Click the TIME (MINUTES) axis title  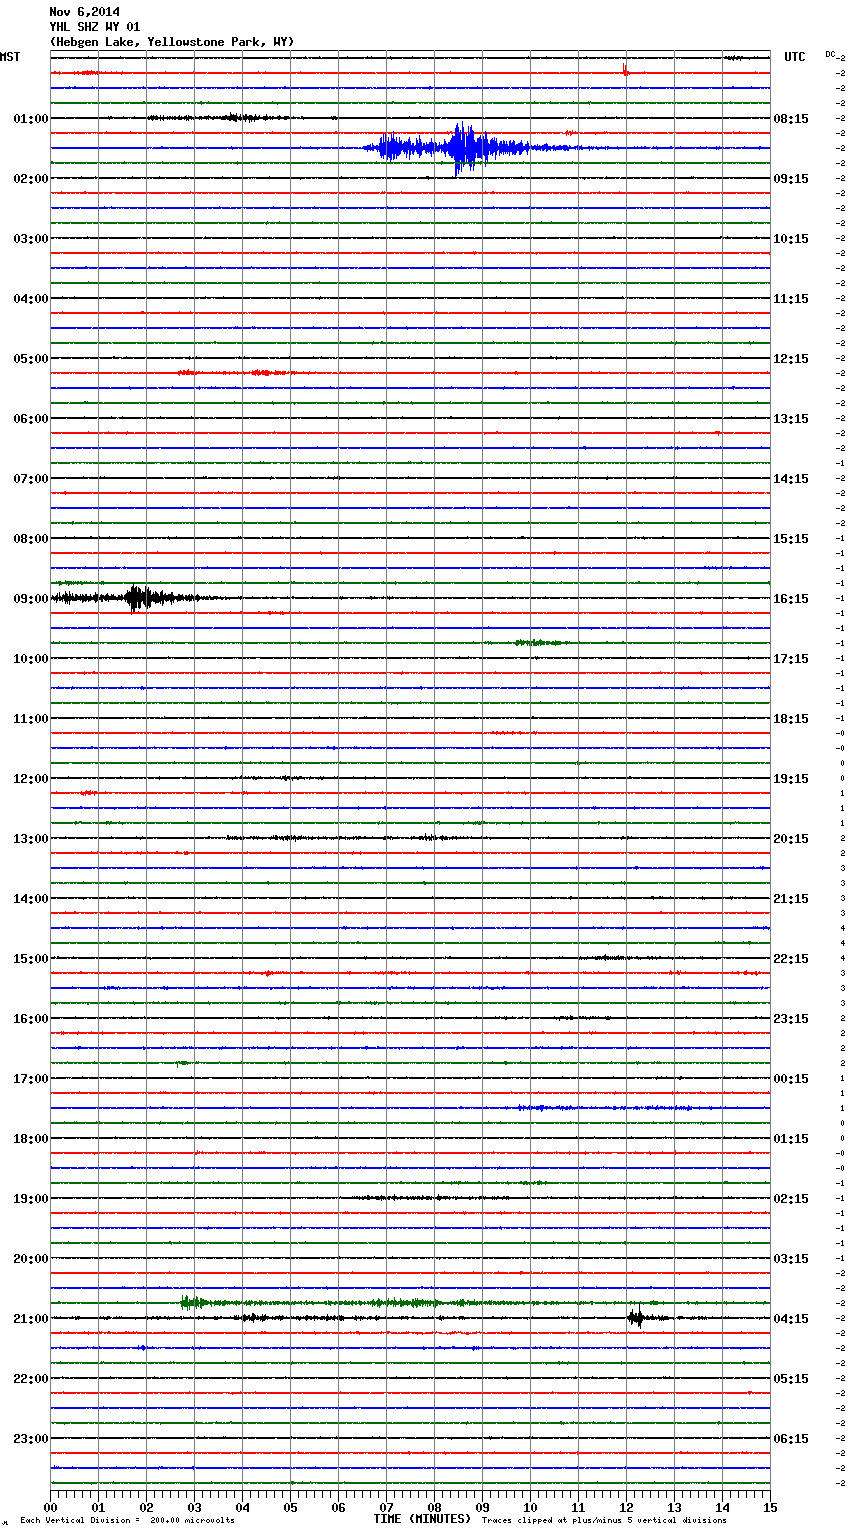click(422, 1519)
